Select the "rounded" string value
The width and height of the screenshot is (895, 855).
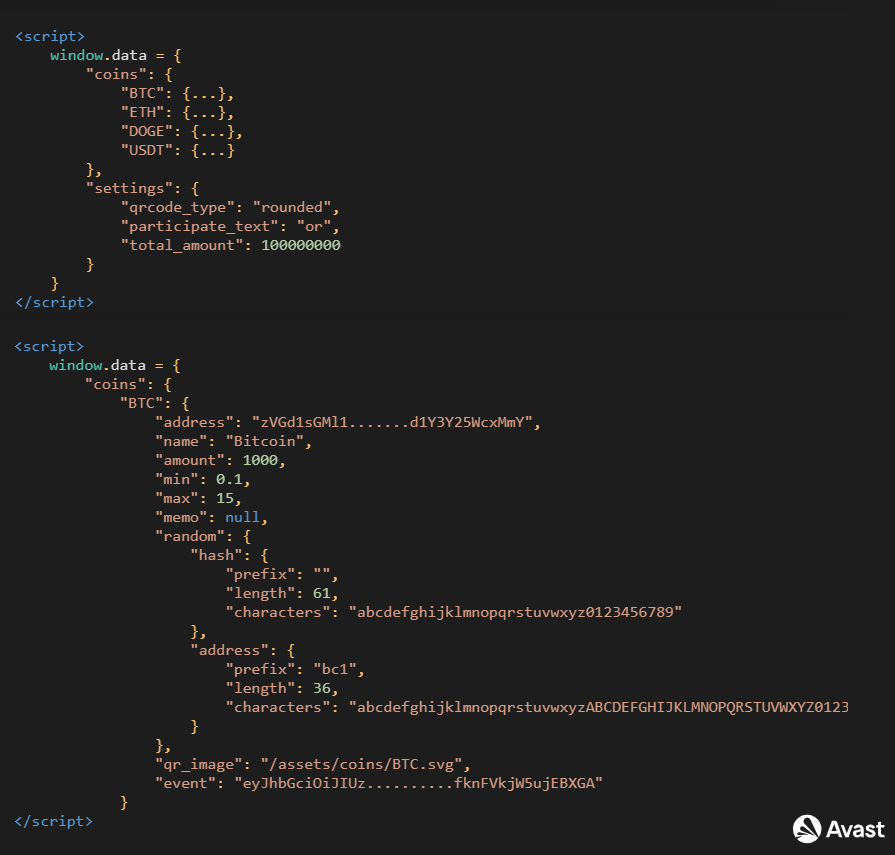[x=292, y=207]
